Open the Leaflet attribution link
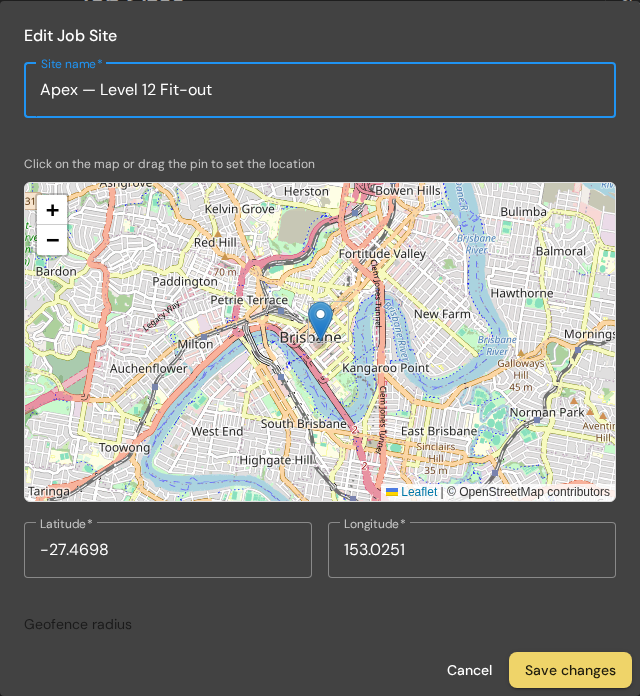This screenshot has height=696, width=640. point(419,492)
